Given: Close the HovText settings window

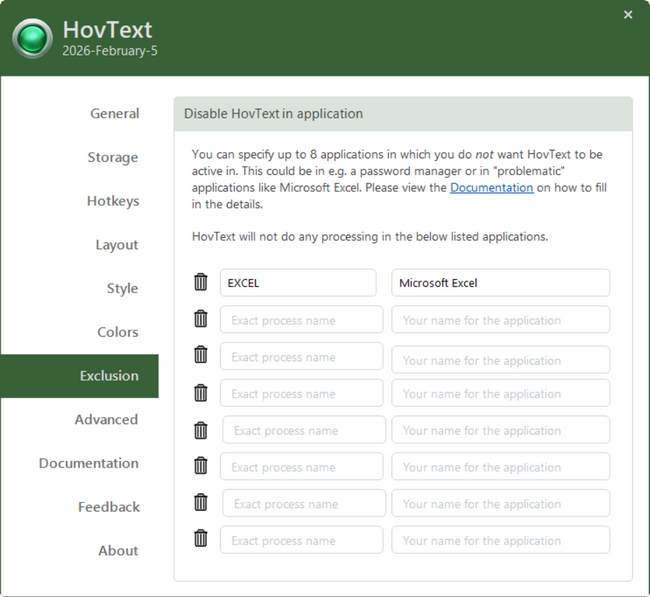Looking at the screenshot, I should 628,15.
